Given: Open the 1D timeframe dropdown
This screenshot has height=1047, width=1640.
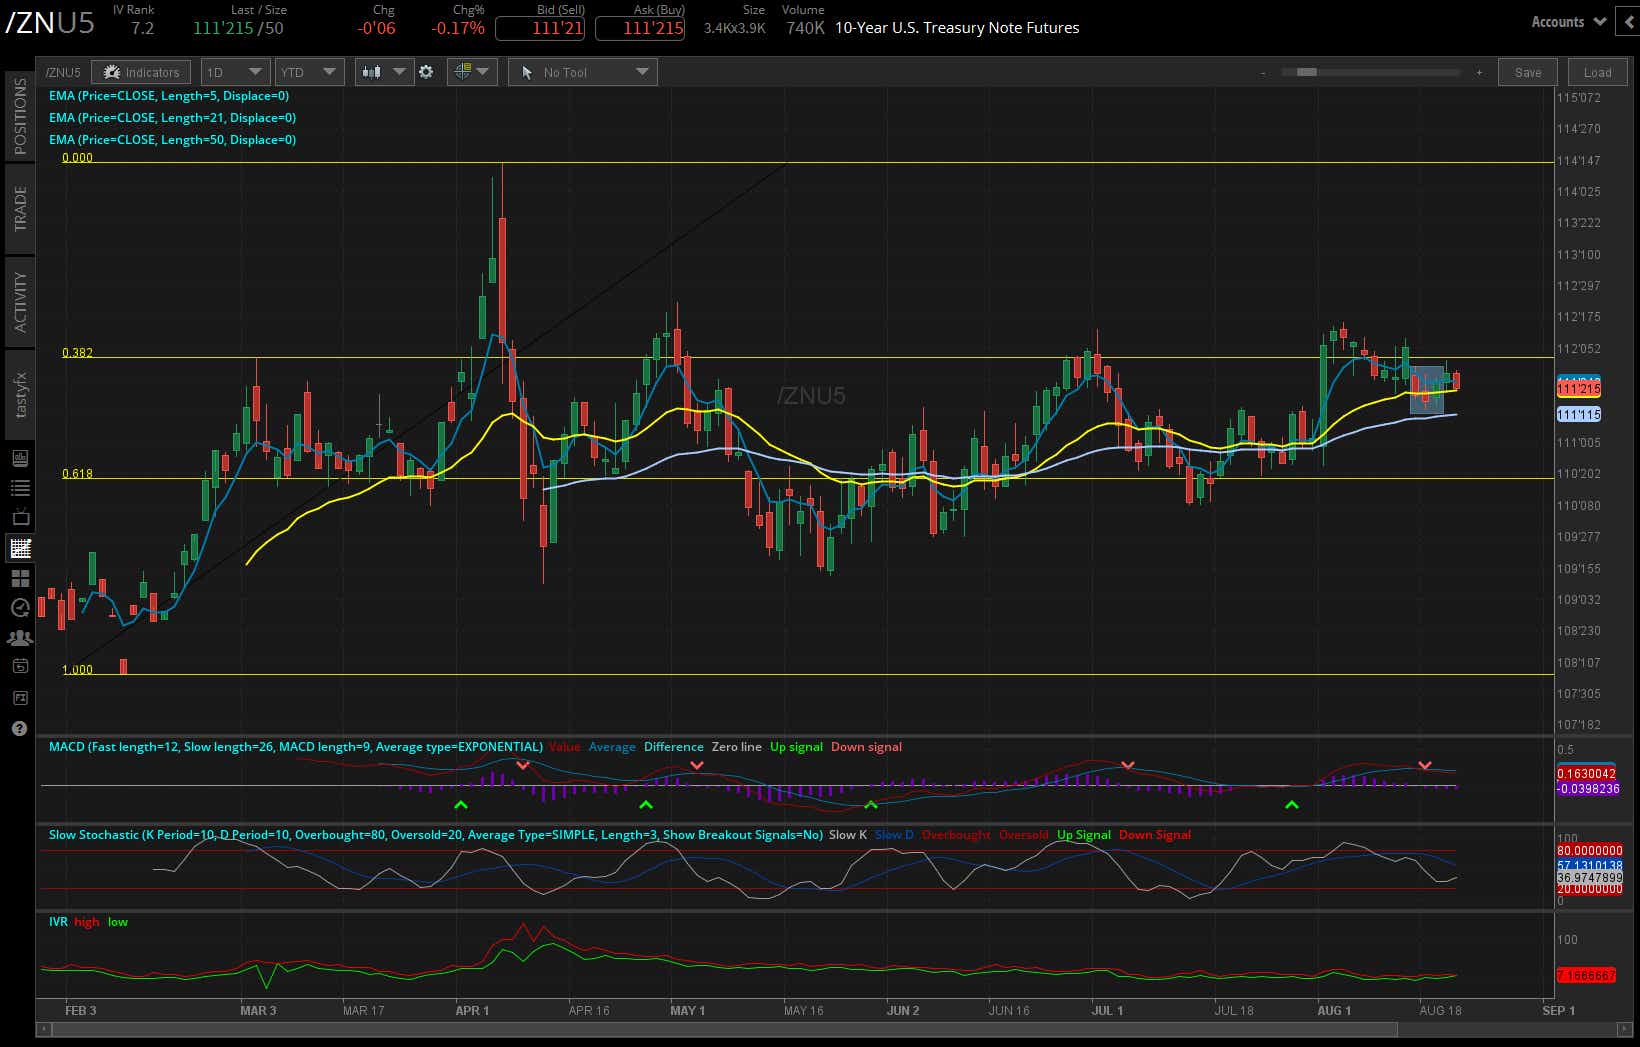Looking at the screenshot, I should [234, 71].
